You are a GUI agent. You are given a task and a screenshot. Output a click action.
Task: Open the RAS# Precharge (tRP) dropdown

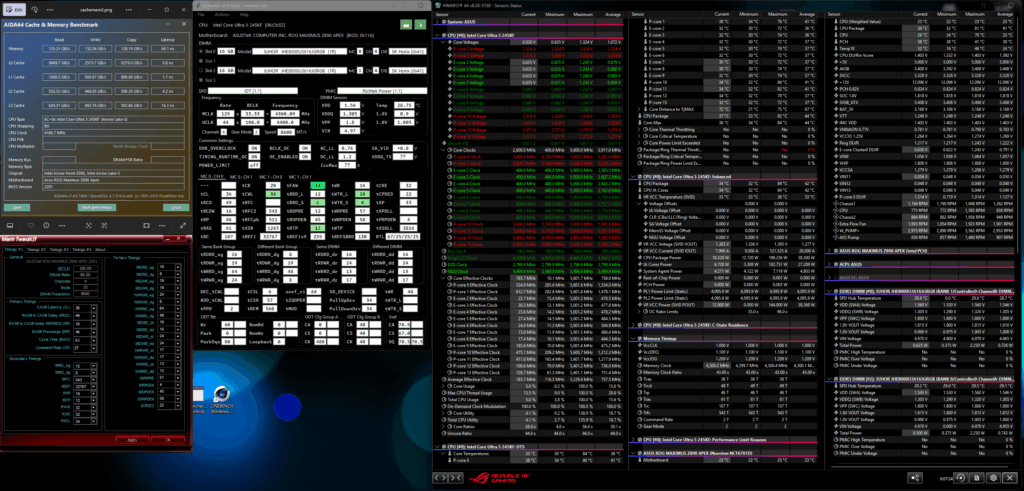tap(94, 332)
